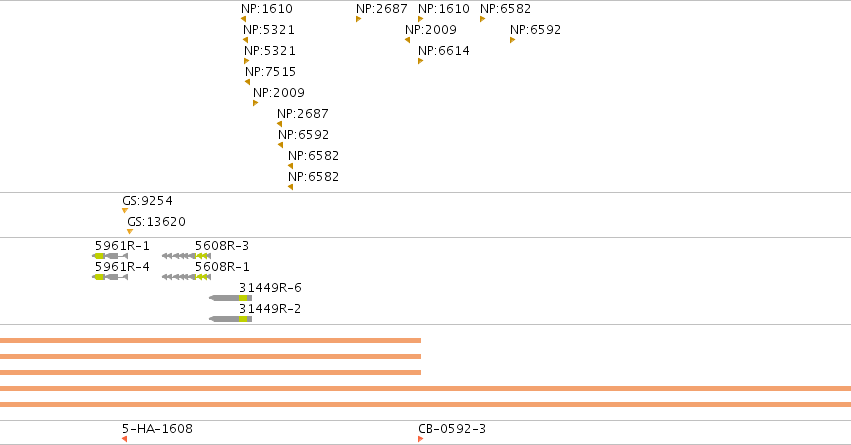The width and height of the screenshot is (851, 445).
Task: Click the 5961R-1 label text
Action: 122,246
